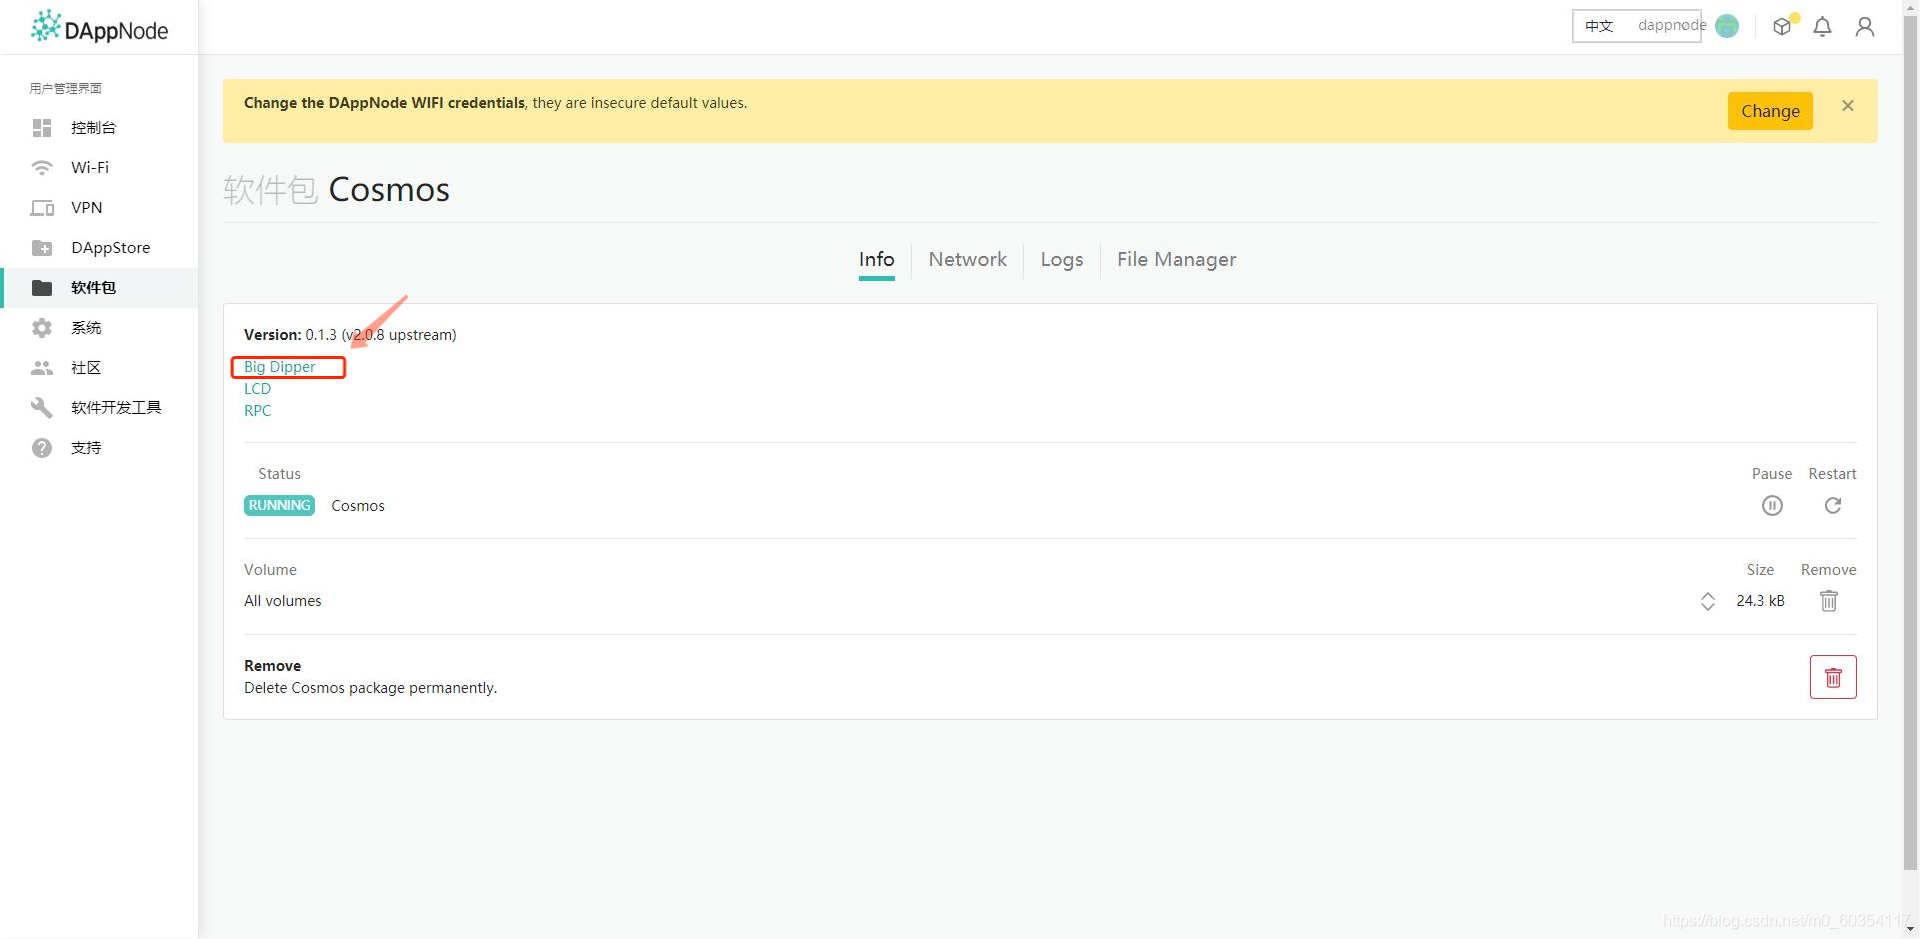1920x939 pixels.
Task: Click the dappnode identity avatar
Action: click(1727, 26)
